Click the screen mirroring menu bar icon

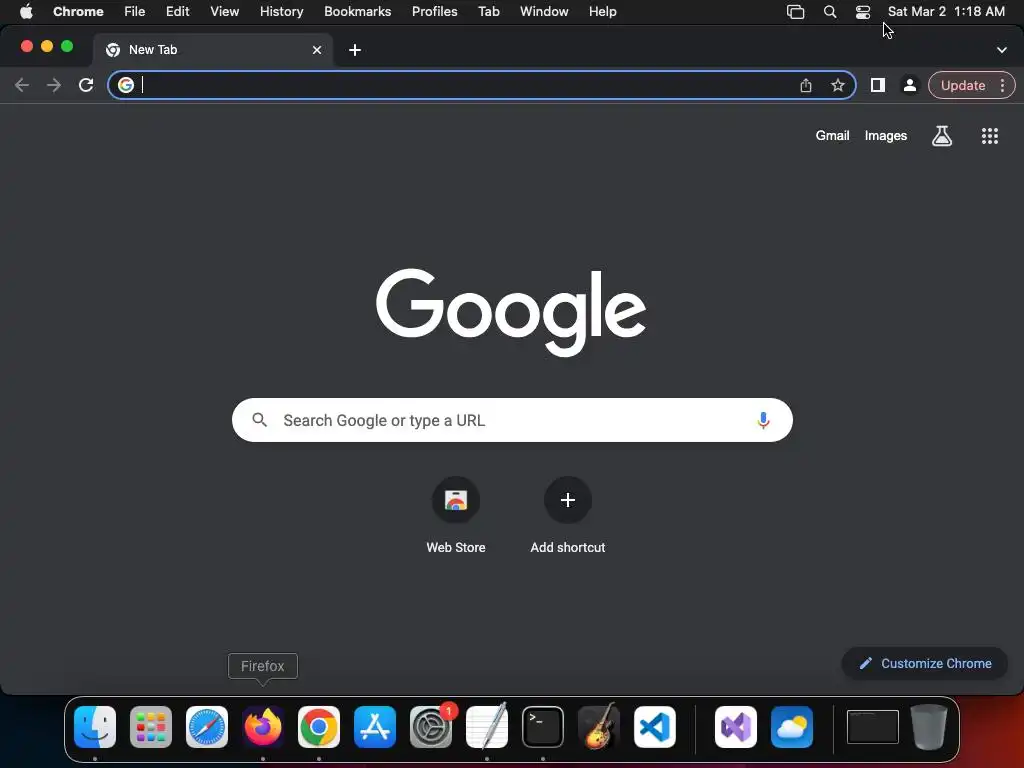[795, 12]
